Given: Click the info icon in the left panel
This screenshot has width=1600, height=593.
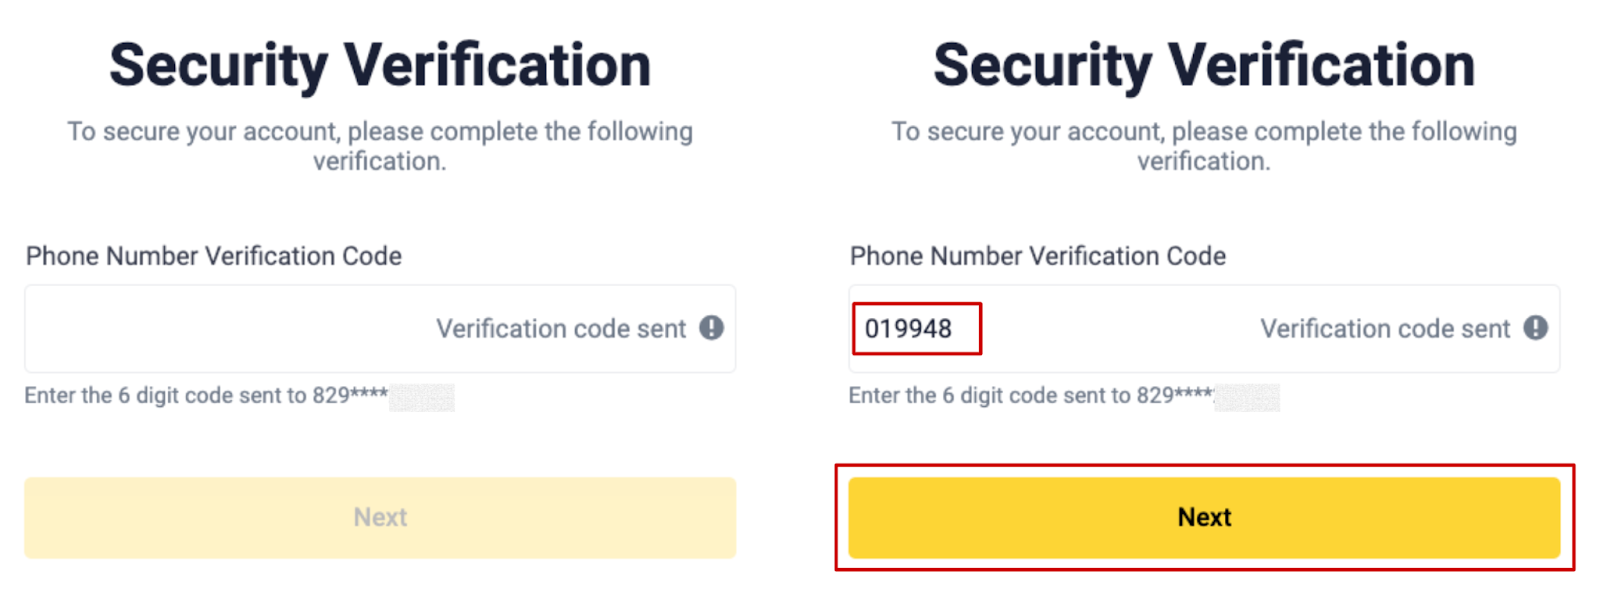Looking at the screenshot, I should 711,328.
